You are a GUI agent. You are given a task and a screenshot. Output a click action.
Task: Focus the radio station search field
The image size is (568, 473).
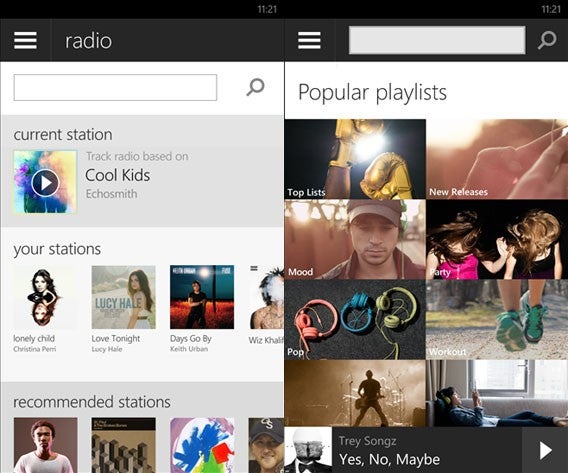(x=115, y=88)
